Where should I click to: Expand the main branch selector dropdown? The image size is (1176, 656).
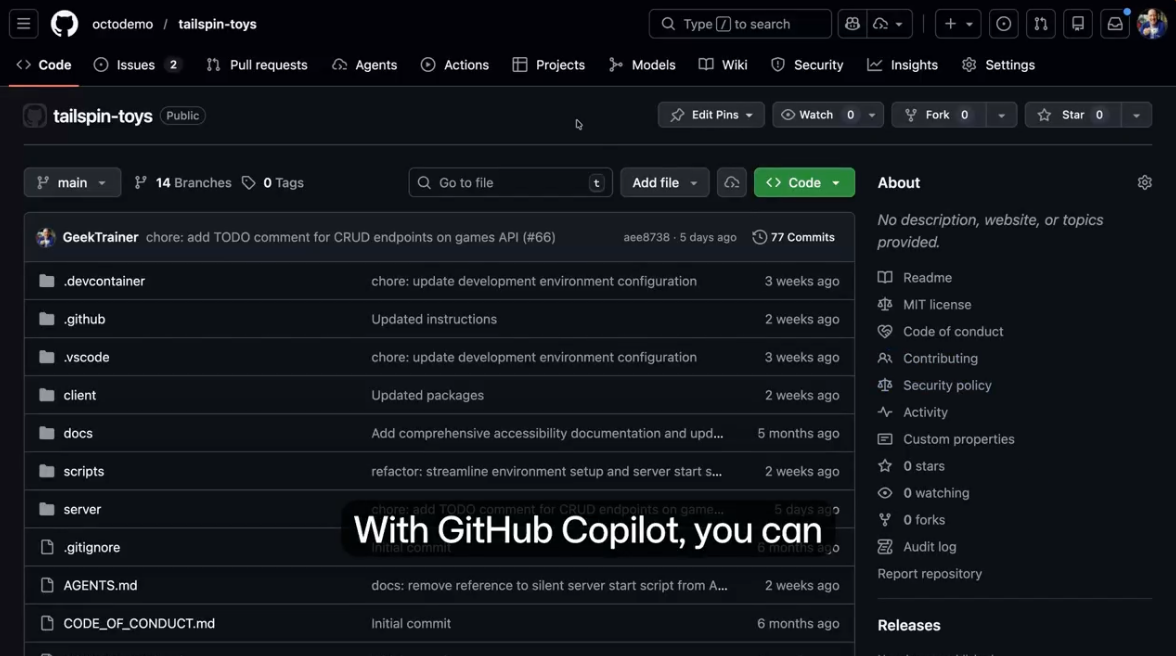pos(72,183)
